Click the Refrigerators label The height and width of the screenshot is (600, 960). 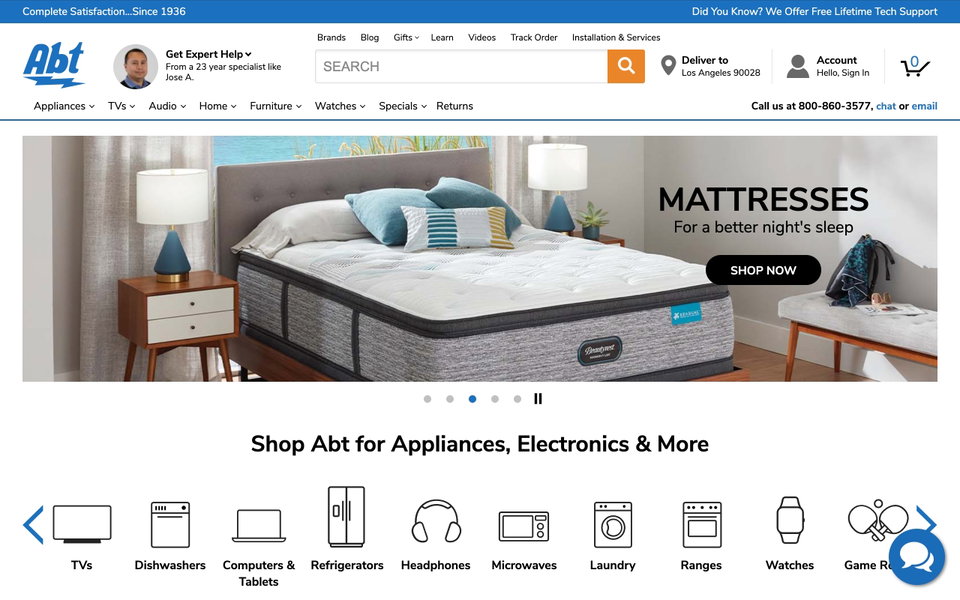pyautogui.click(x=347, y=565)
